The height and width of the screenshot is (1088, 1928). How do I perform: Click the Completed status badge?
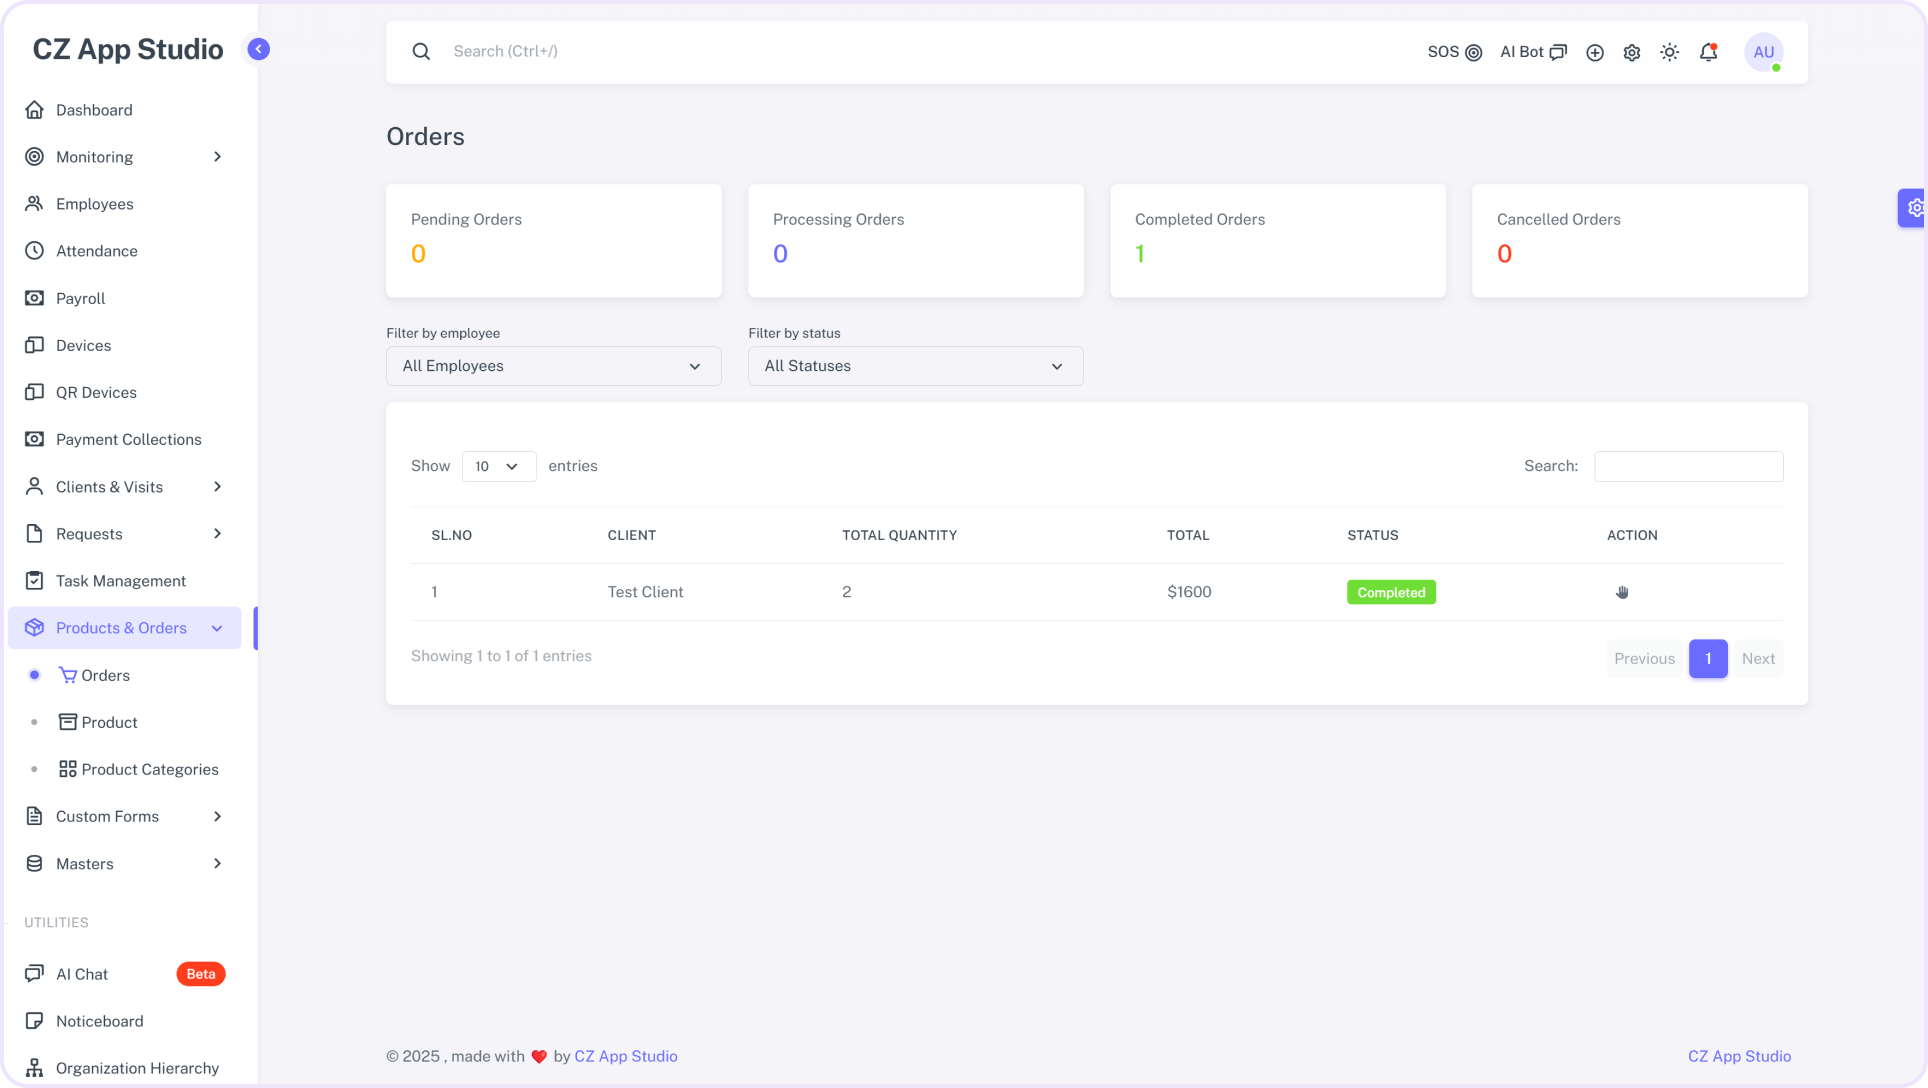coord(1391,592)
